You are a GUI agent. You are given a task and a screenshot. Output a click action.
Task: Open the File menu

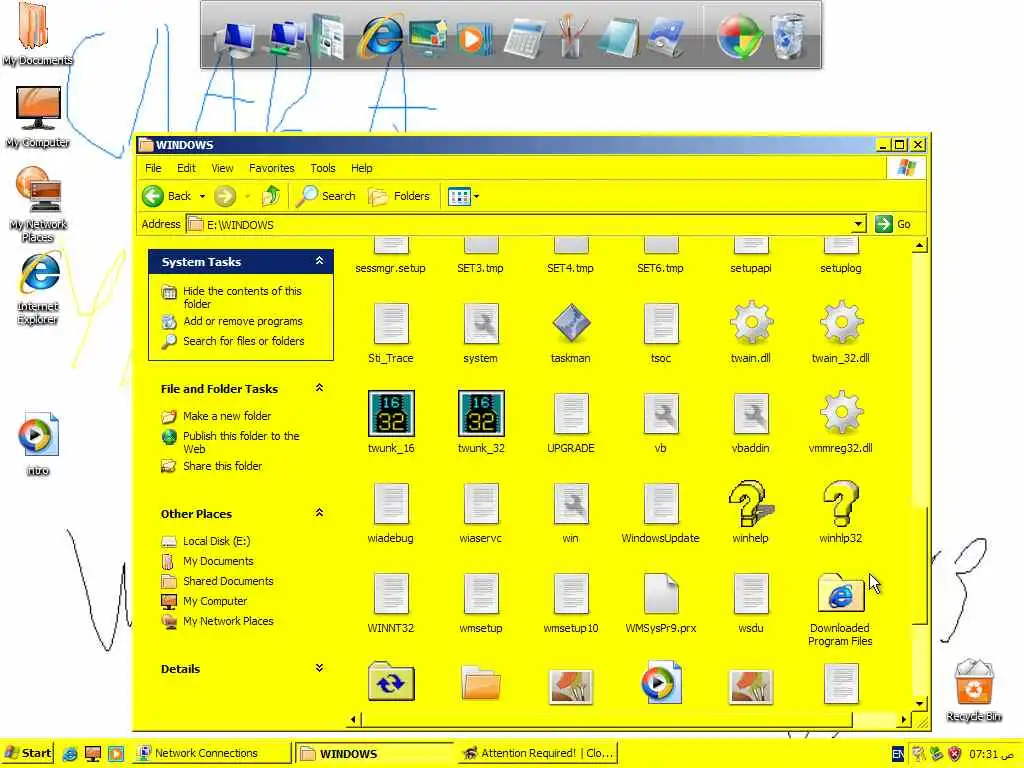pos(153,168)
